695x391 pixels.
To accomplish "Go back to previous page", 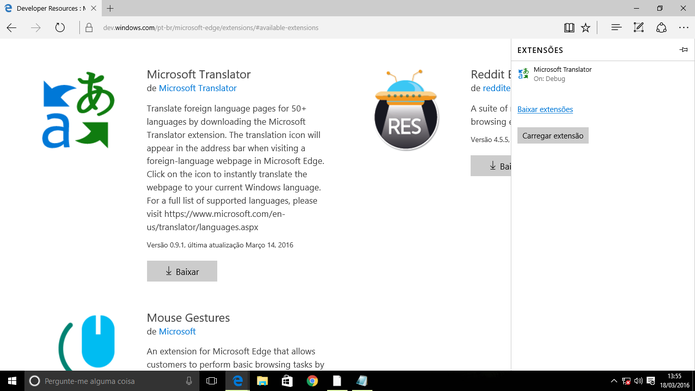I will (x=12, y=27).
